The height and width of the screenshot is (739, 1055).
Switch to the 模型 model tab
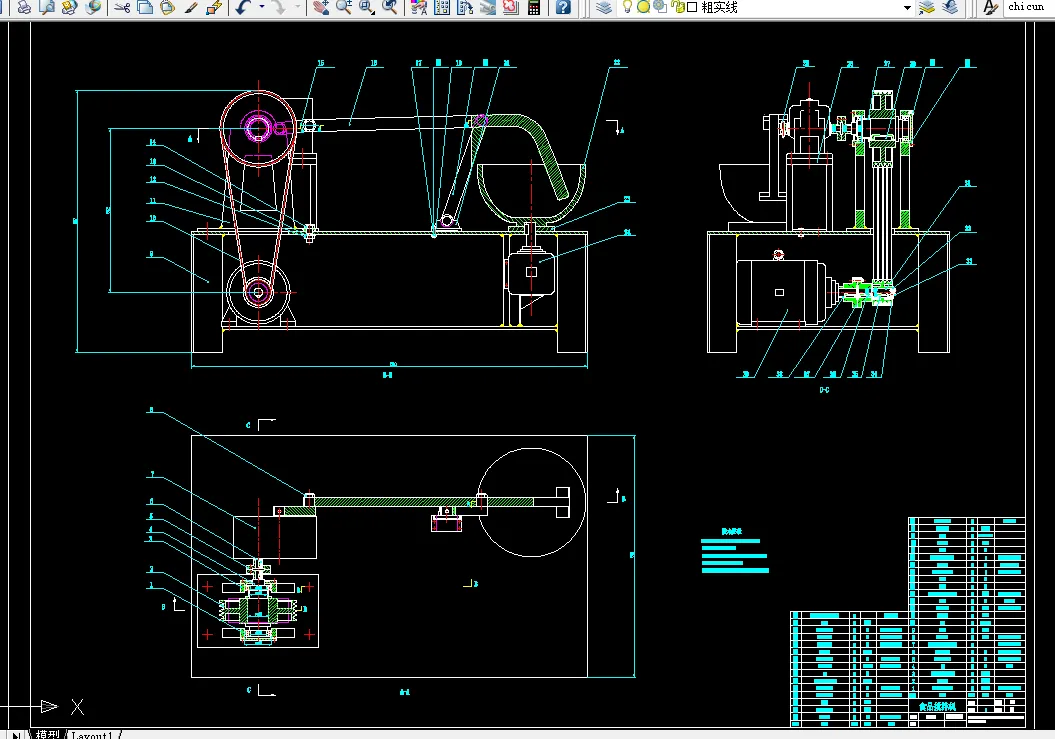48,734
